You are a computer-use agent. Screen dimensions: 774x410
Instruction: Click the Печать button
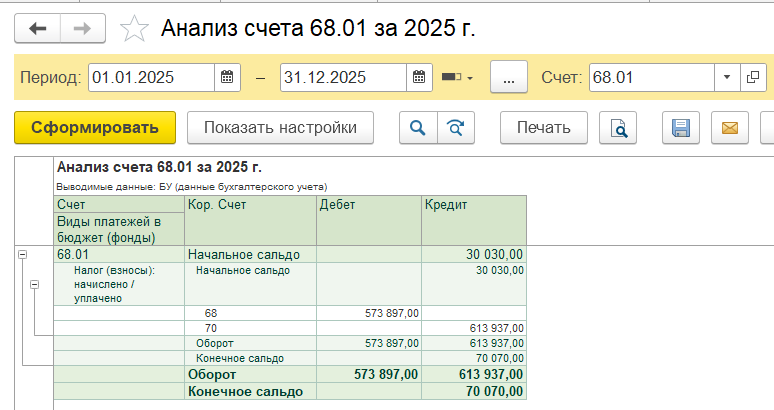point(543,128)
